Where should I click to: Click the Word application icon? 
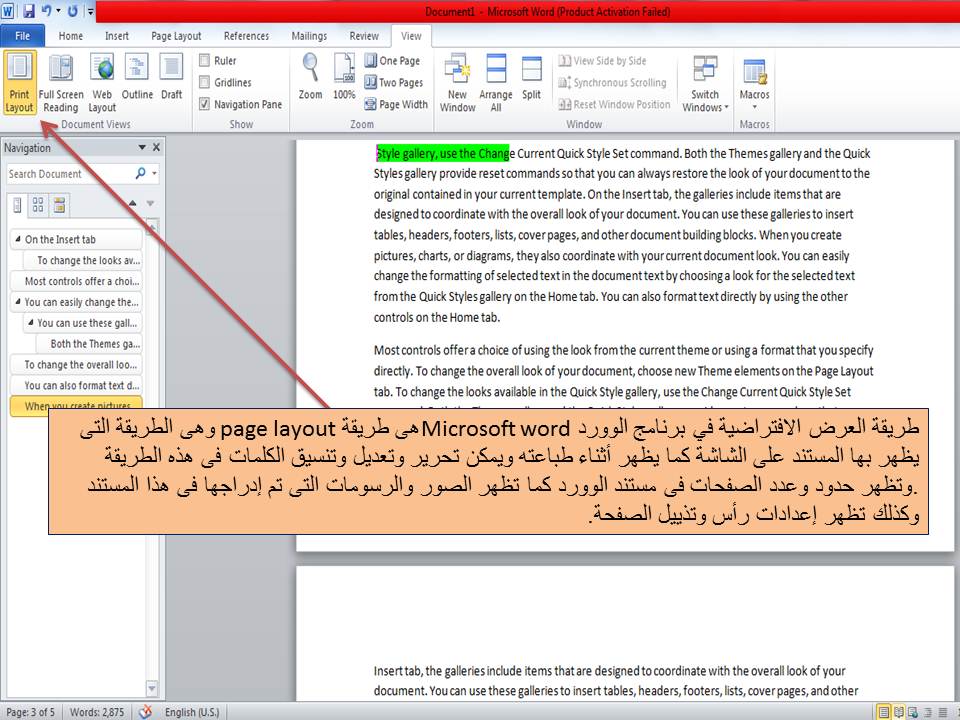point(9,11)
